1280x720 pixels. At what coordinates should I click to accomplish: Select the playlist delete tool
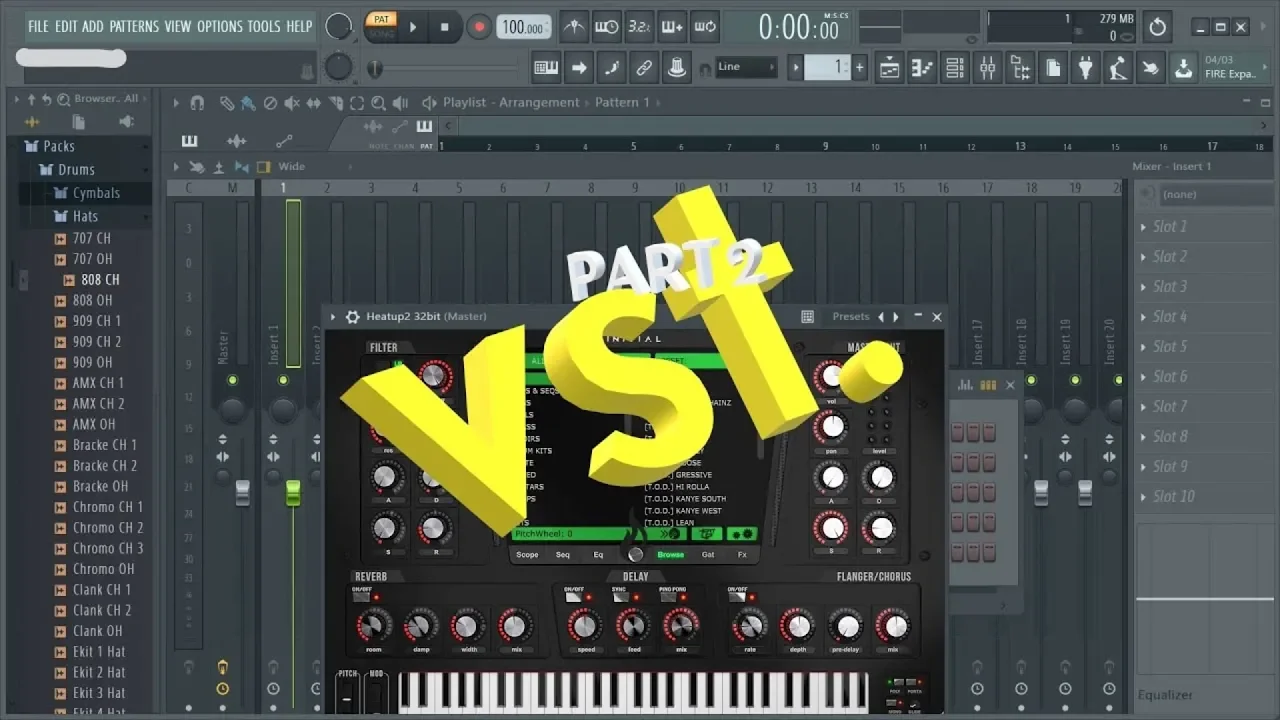tap(269, 103)
